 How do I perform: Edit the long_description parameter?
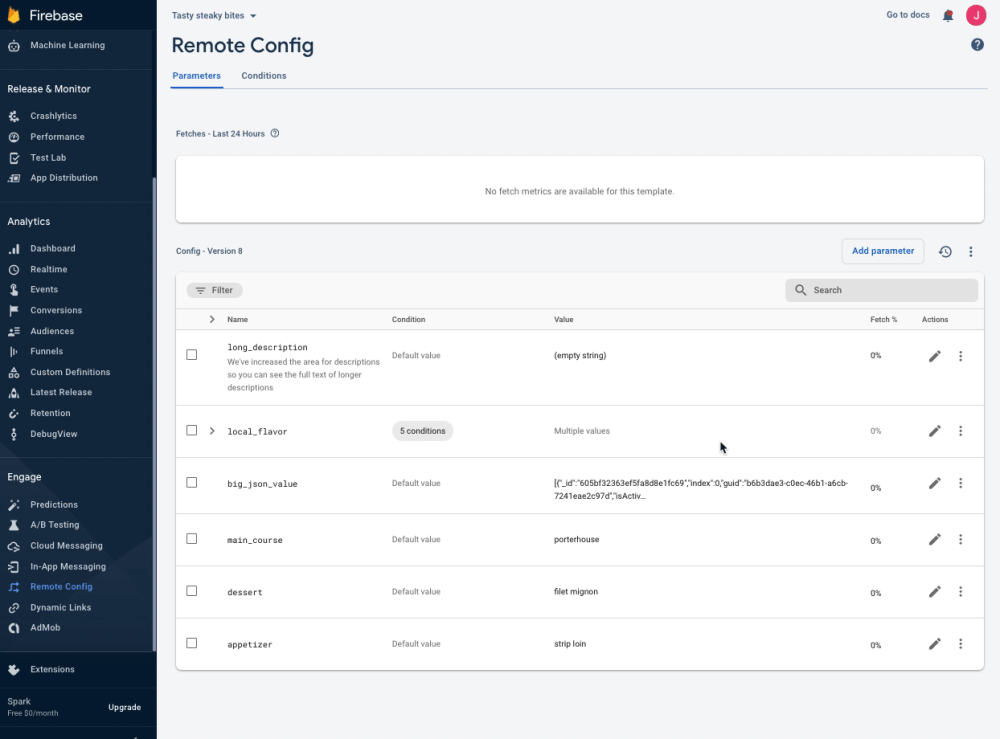(x=935, y=356)
